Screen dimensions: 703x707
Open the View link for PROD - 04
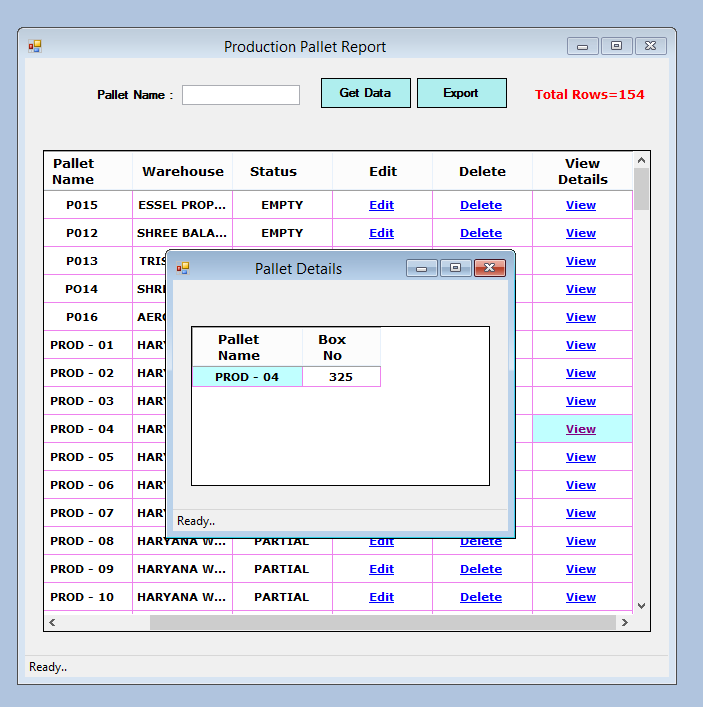581,429
